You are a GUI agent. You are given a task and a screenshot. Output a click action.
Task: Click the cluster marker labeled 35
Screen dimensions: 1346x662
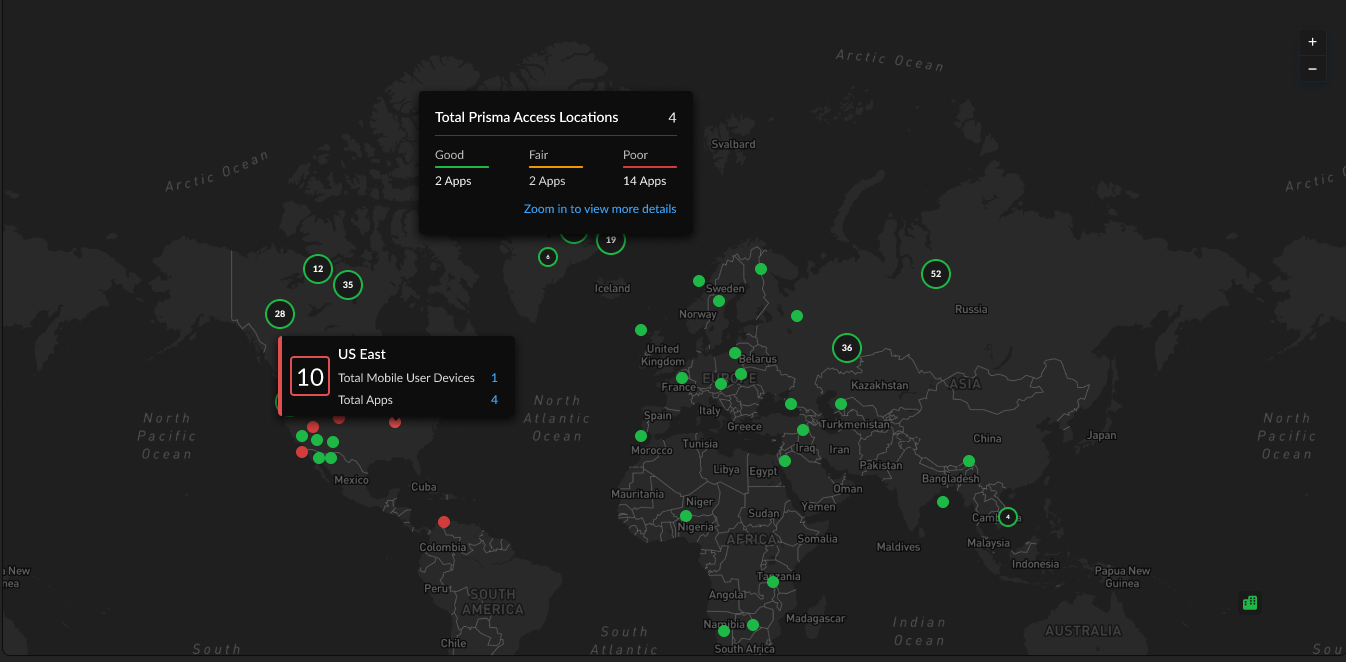point(347,285)
